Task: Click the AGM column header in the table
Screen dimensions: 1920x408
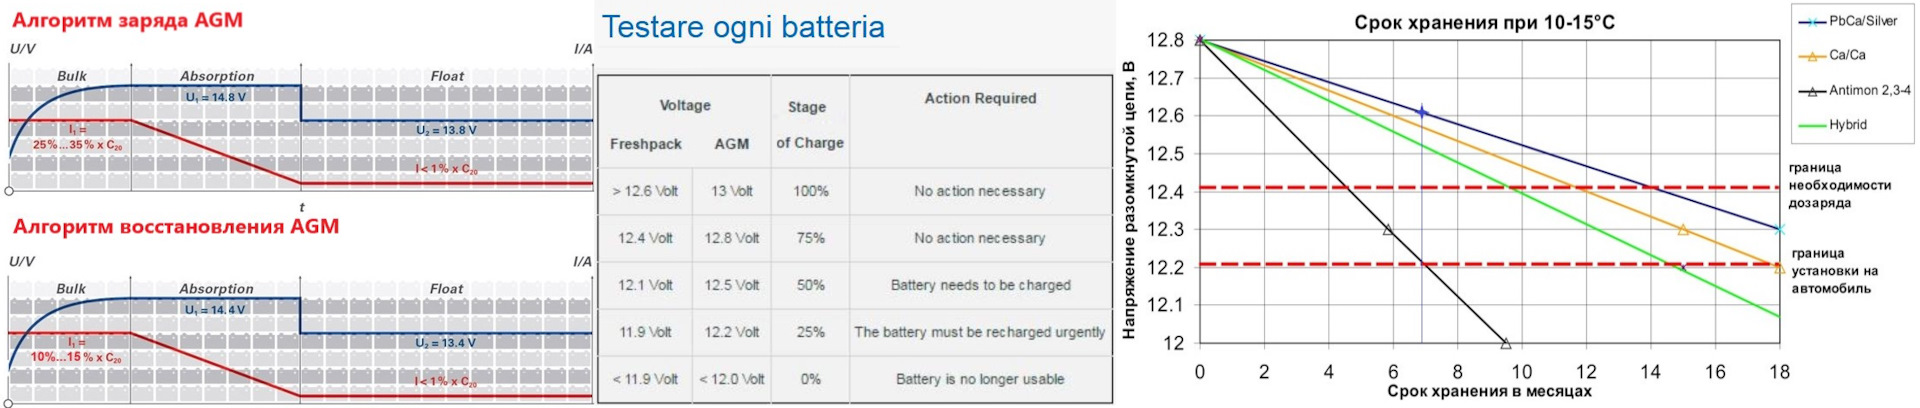Action: click(731, 144)
